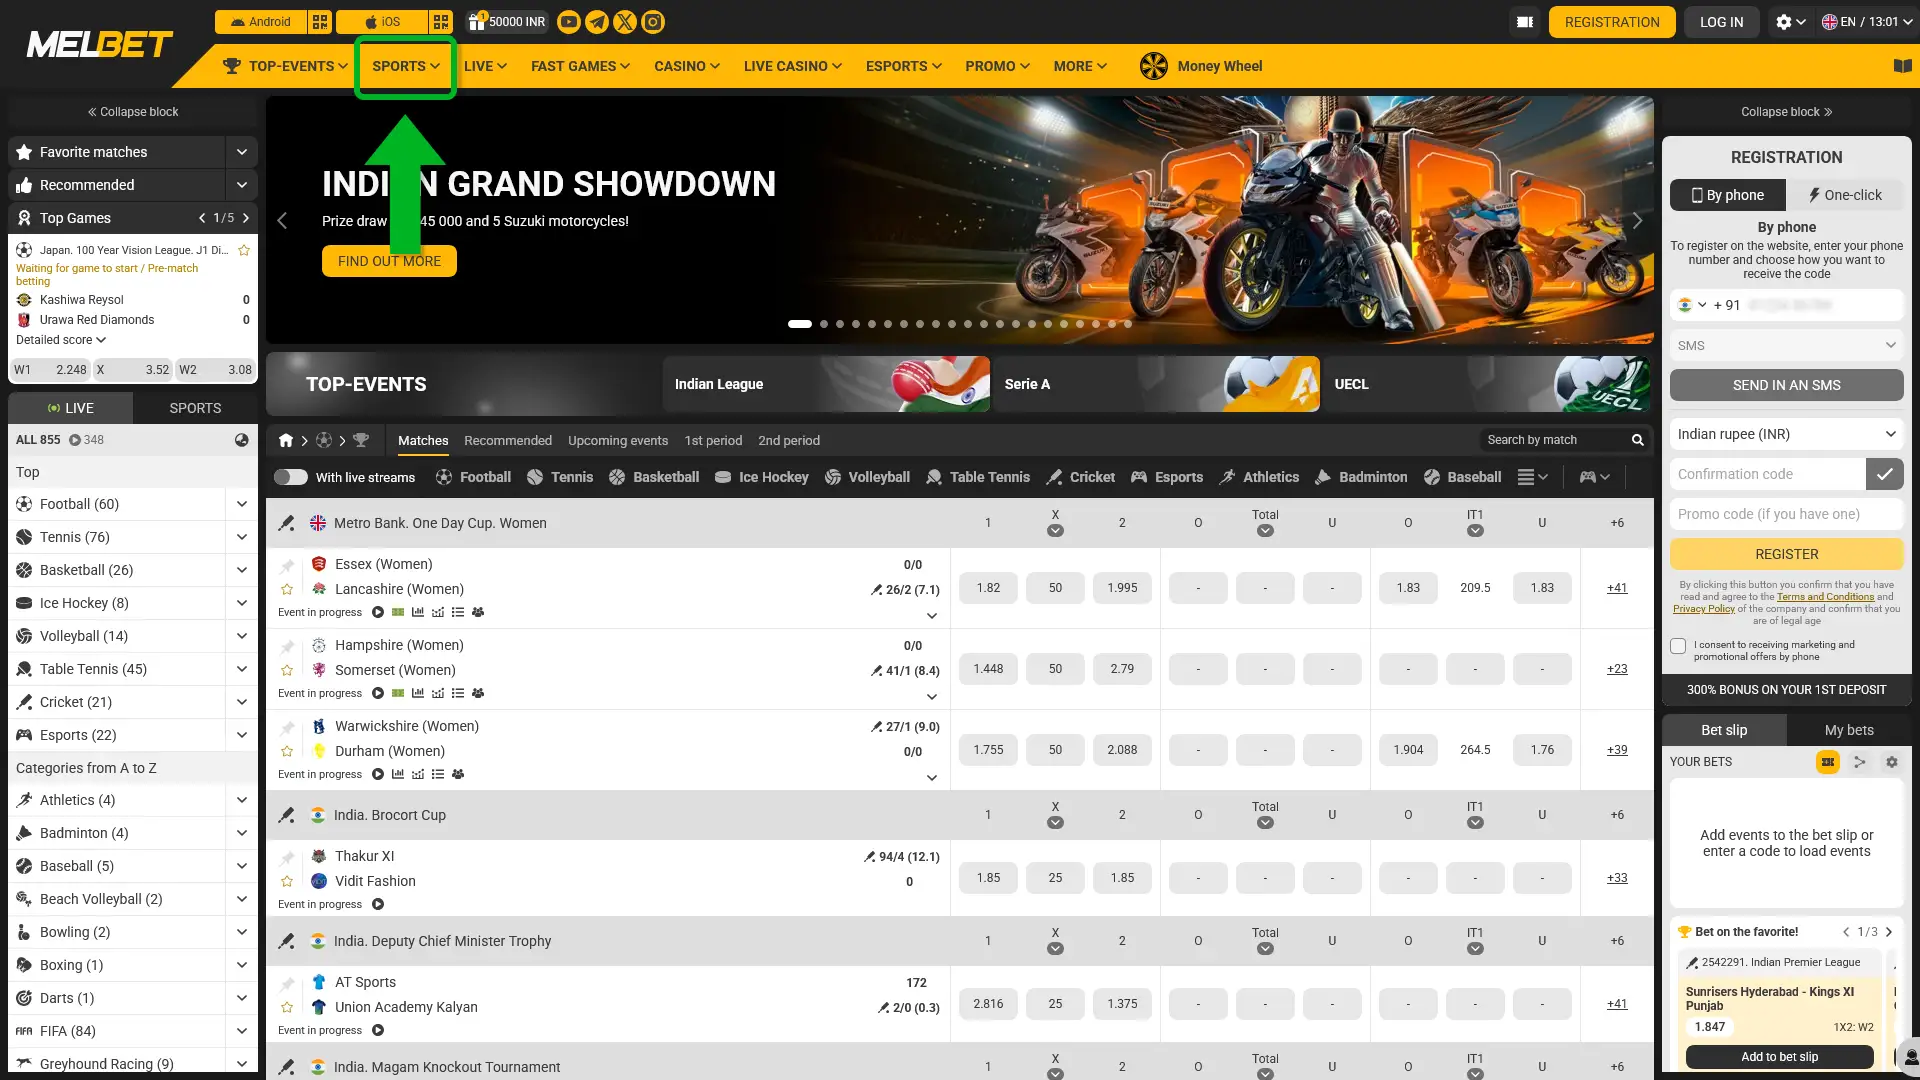The image size is (1920, 1080).
Task: Switch to the One-click registration tab
Action: pos(1845,195)
